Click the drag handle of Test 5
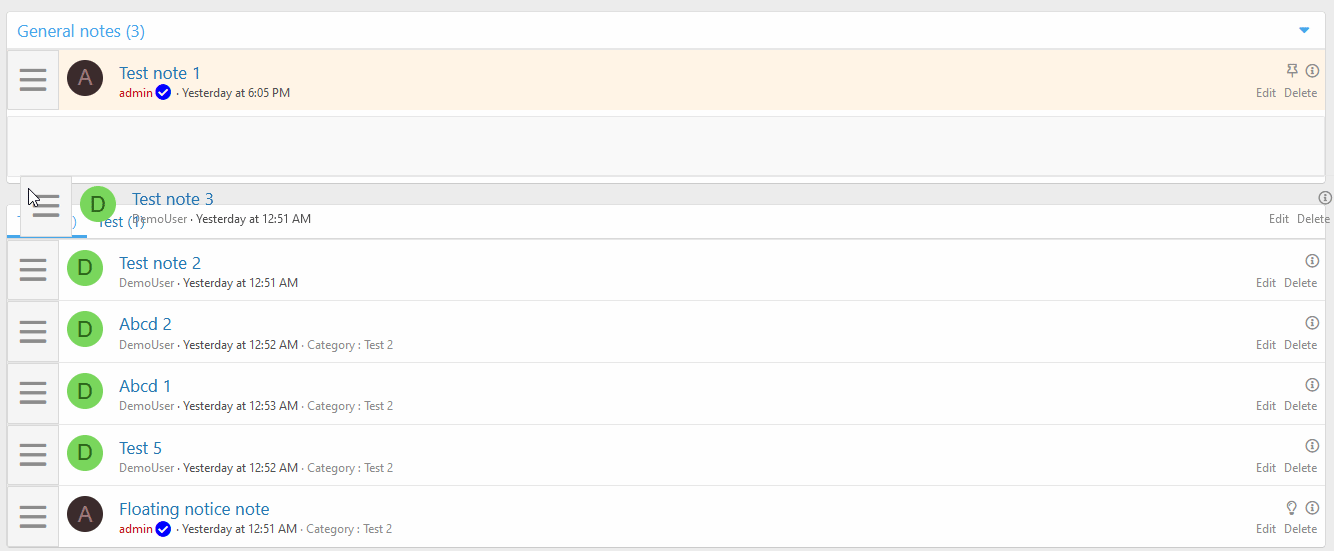 [33, 455]
